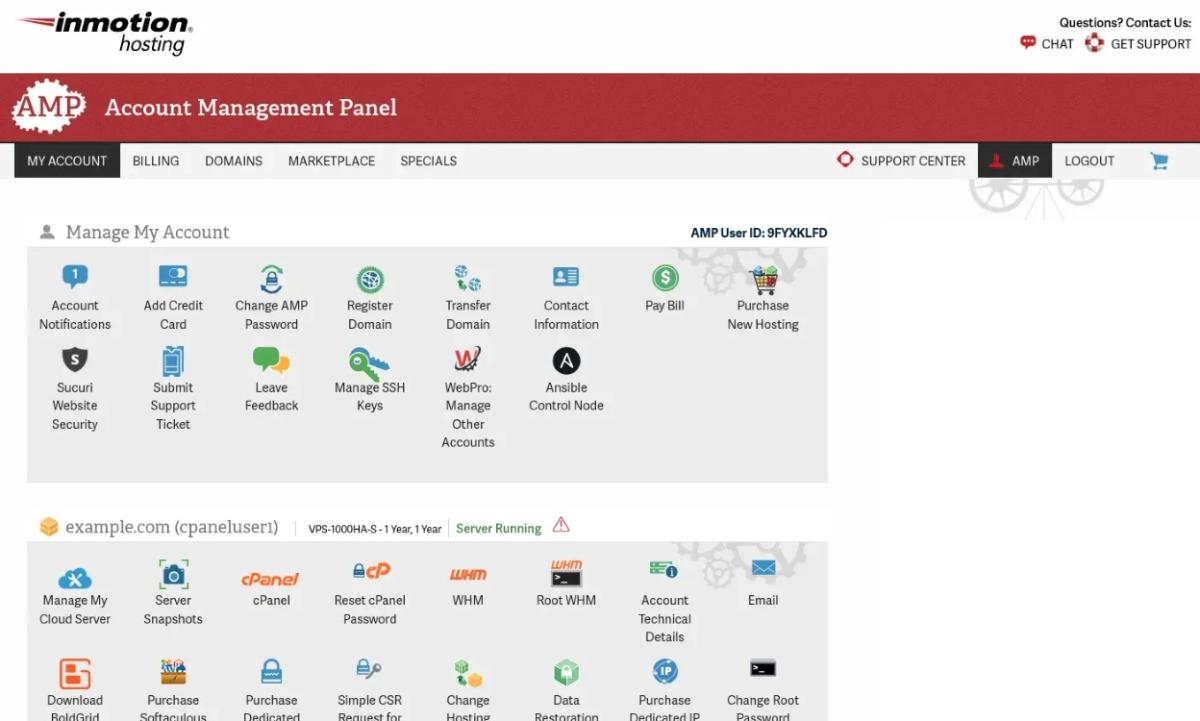Open Purchase New Hosting cart icon
The height and width of the screenshot is (721, 1200).
pos(763,279)
